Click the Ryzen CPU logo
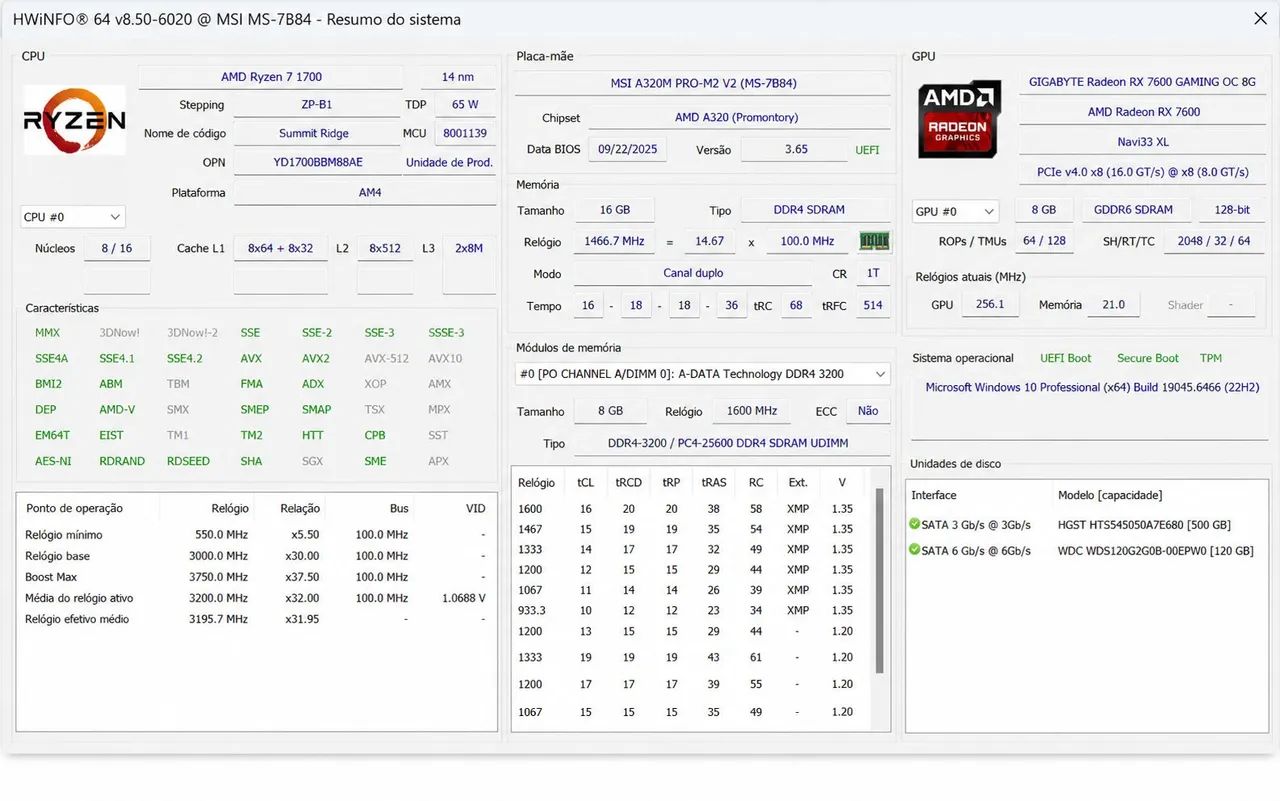Image resolution: width=1280 pixels, height=801 pixels. pyautogui.click(x=74, y=120)
